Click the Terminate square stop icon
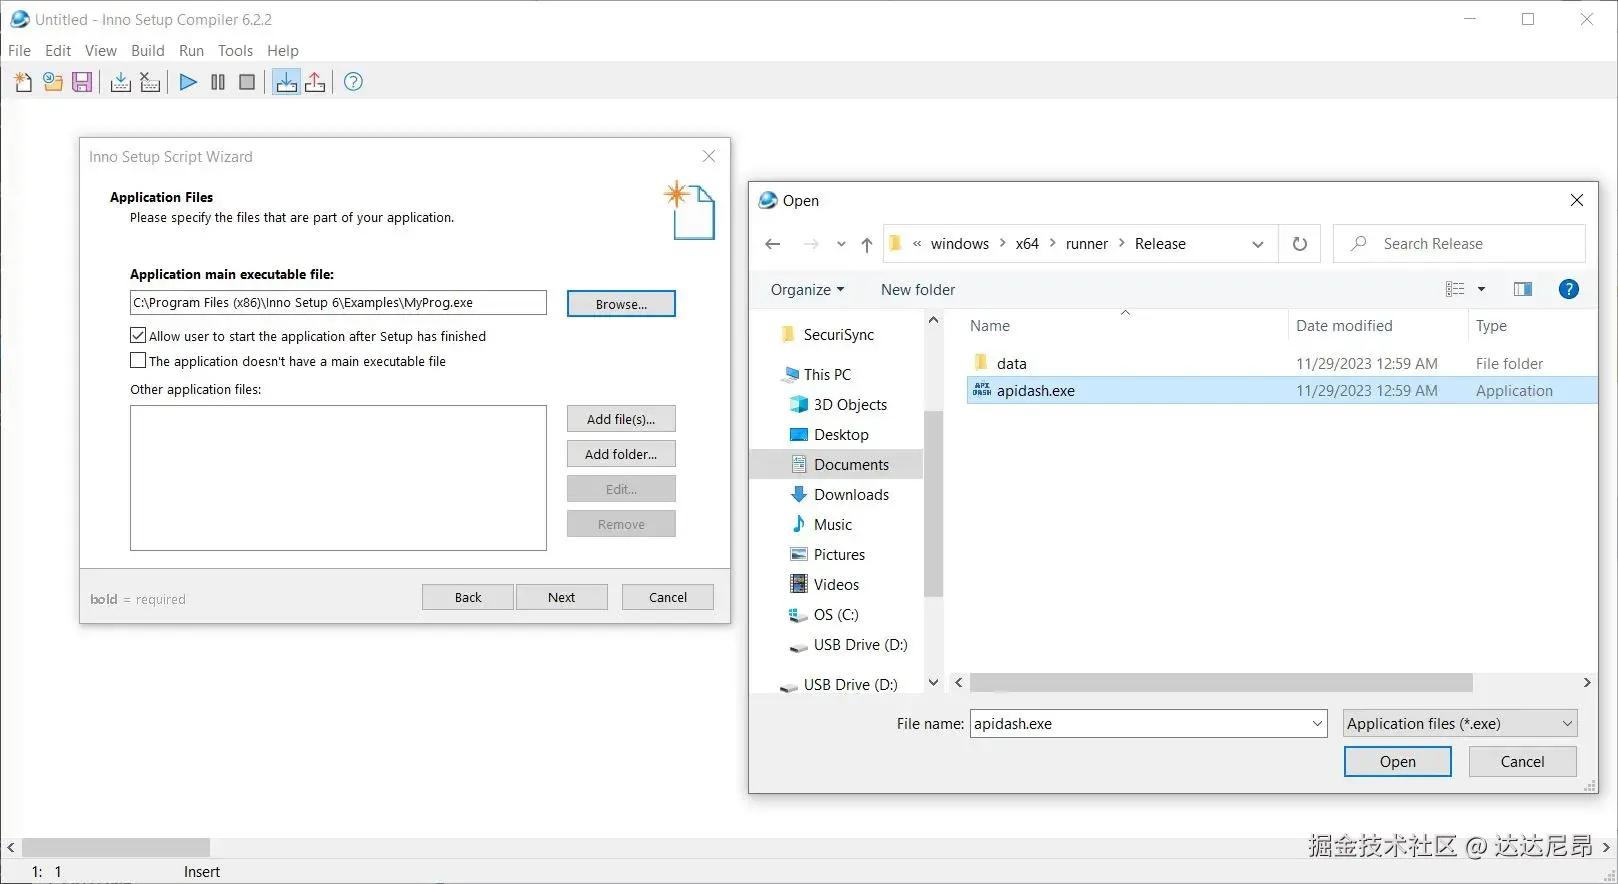 247,82
